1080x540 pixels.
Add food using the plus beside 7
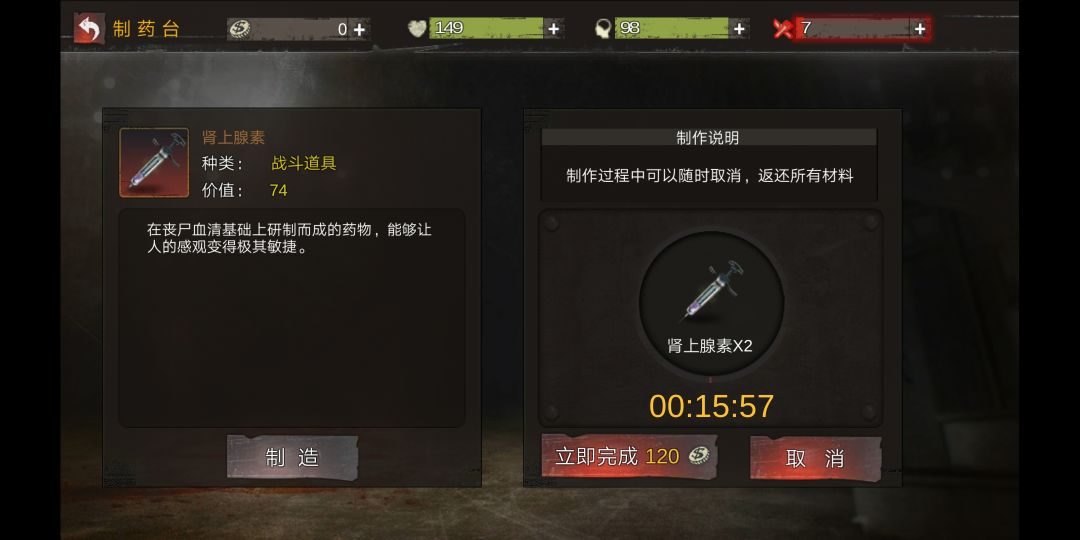click(x=920, y=29)
